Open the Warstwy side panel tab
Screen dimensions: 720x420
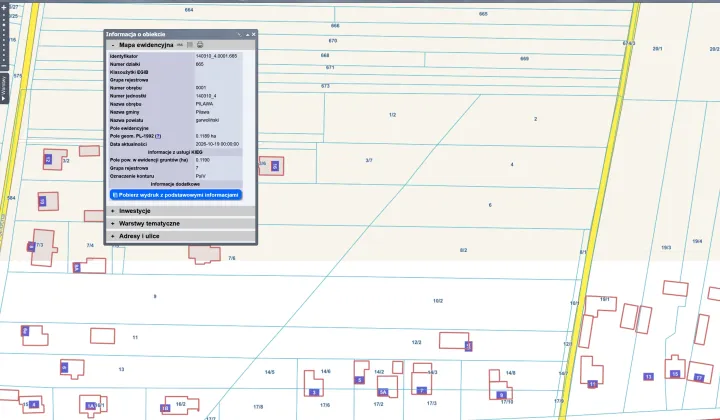click(x=4, y=89)
